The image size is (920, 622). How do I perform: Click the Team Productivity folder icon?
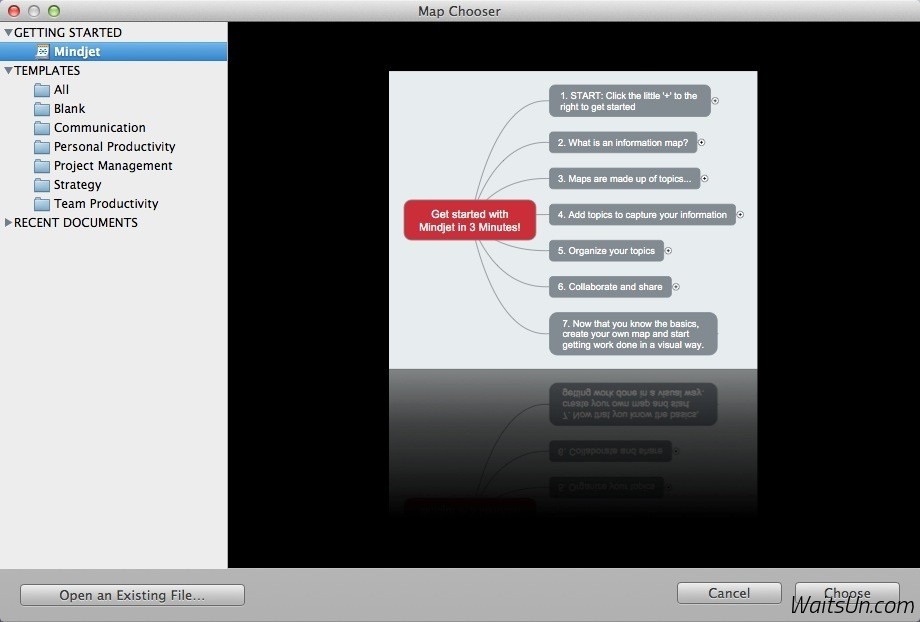42,204
